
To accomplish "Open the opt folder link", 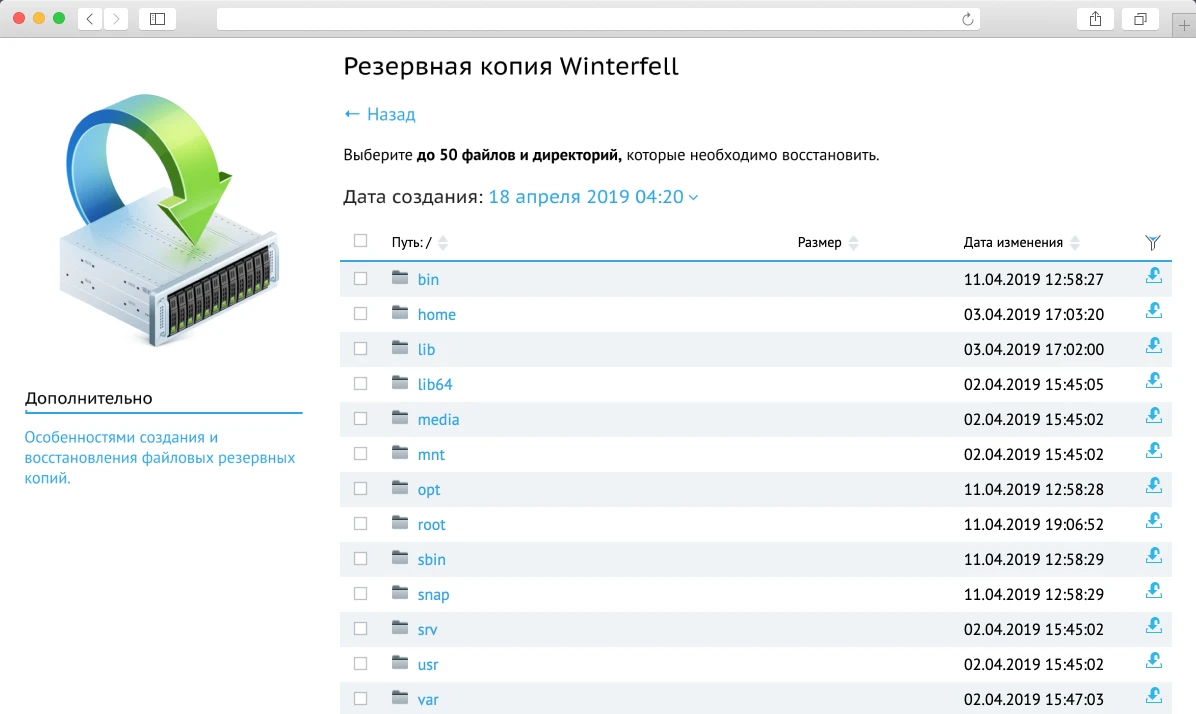I will [429, 489].
